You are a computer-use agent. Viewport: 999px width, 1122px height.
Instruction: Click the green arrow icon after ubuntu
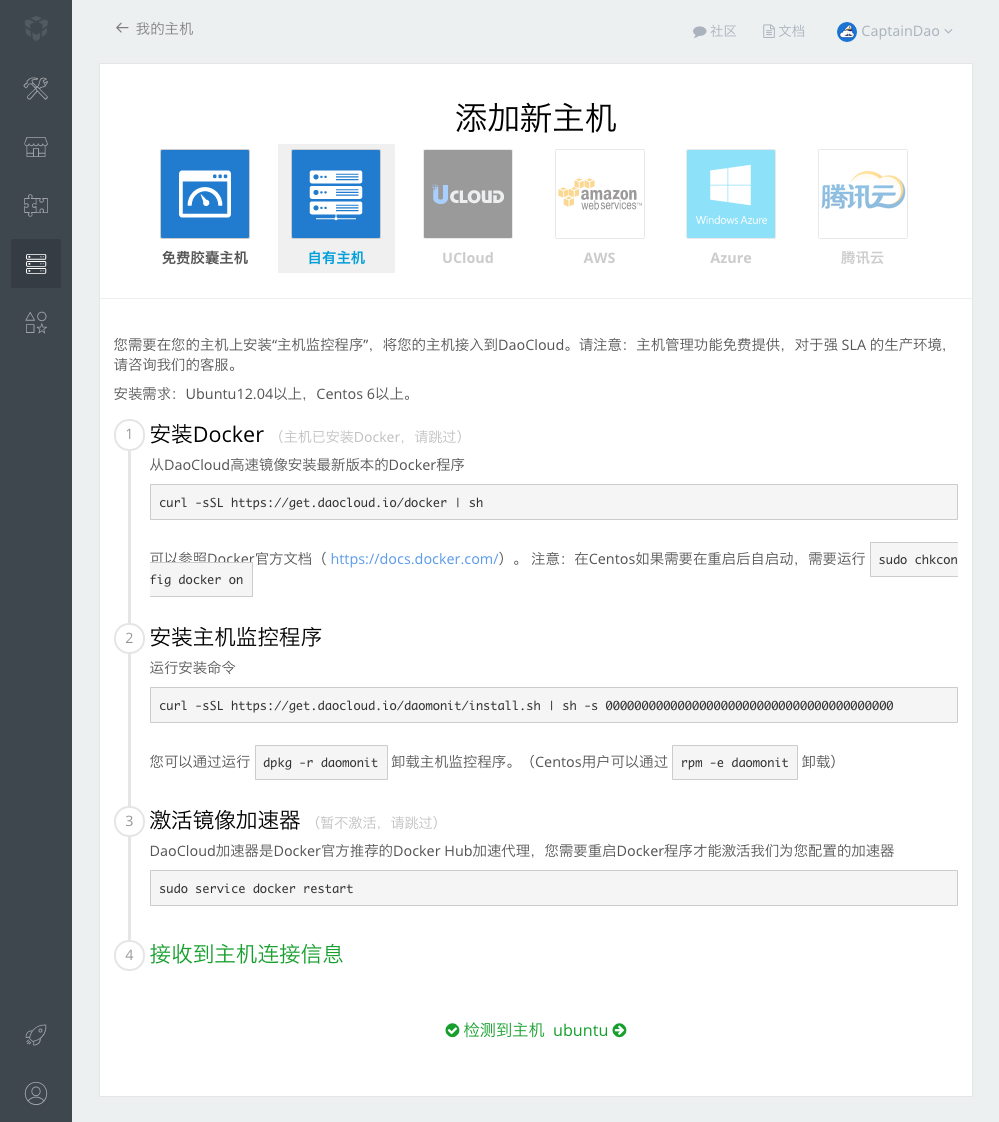click(620, 1030)
